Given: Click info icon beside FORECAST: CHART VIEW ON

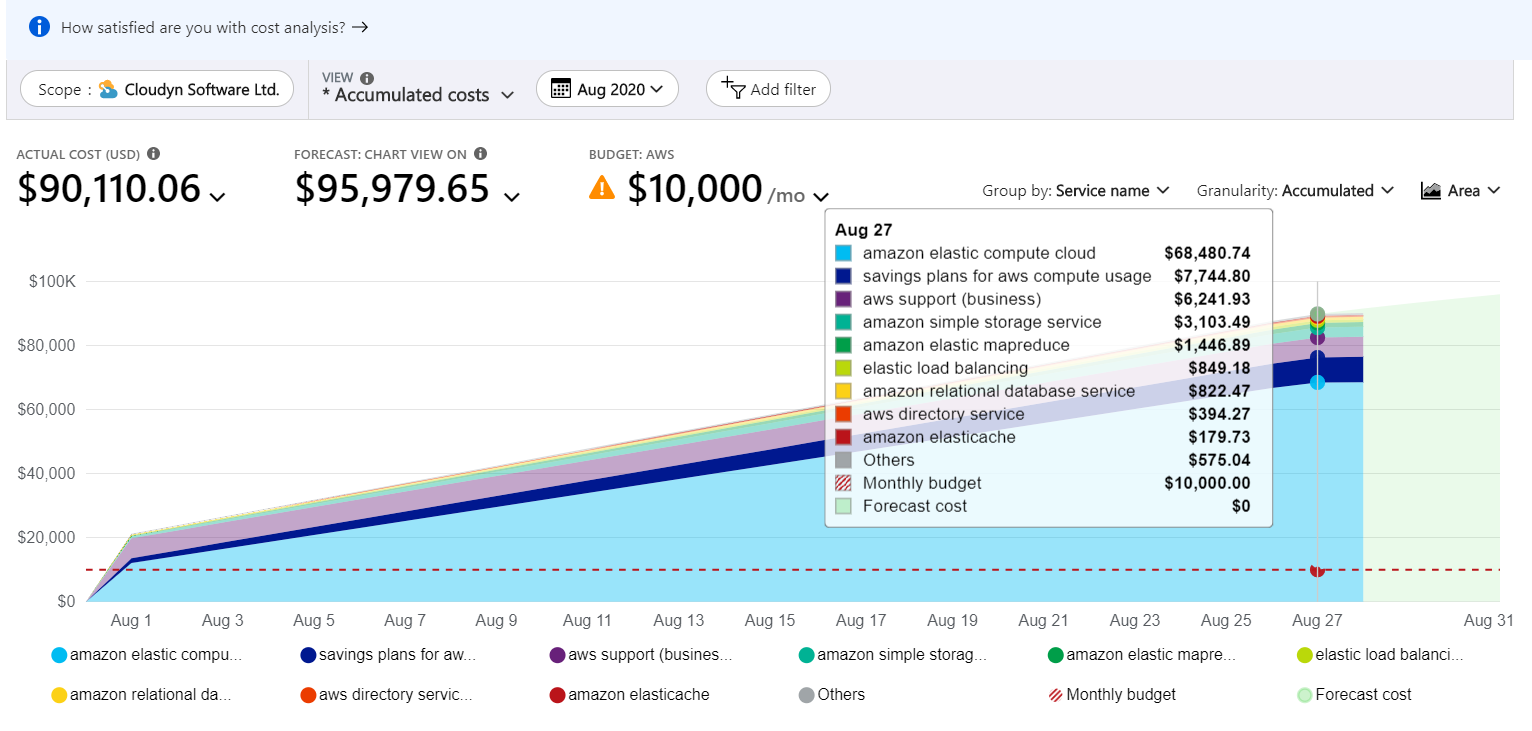Looking at the screenshot, I should click(480, 154).
